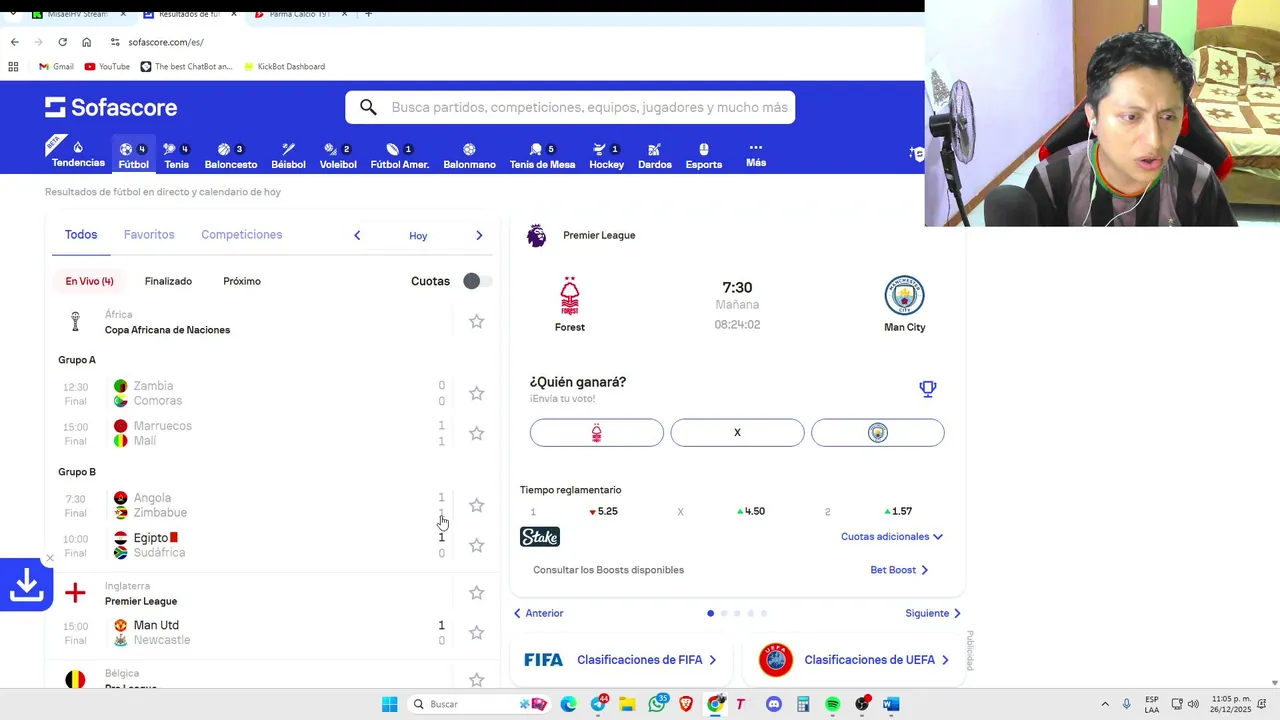Open the Balonmano sport icon

click(469, 155)
